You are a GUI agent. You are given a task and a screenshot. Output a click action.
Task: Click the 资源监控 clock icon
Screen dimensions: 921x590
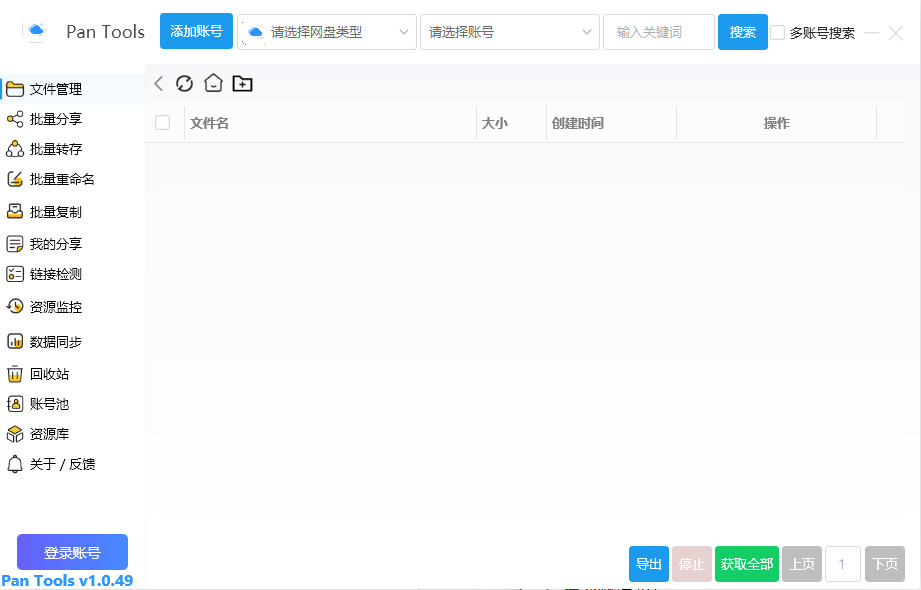[15, 306]
